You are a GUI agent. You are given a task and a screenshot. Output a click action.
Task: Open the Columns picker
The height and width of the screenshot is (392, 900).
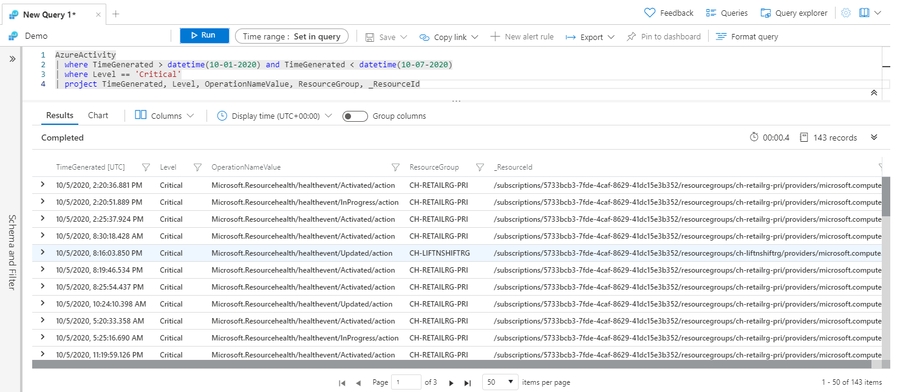point(165,115)
